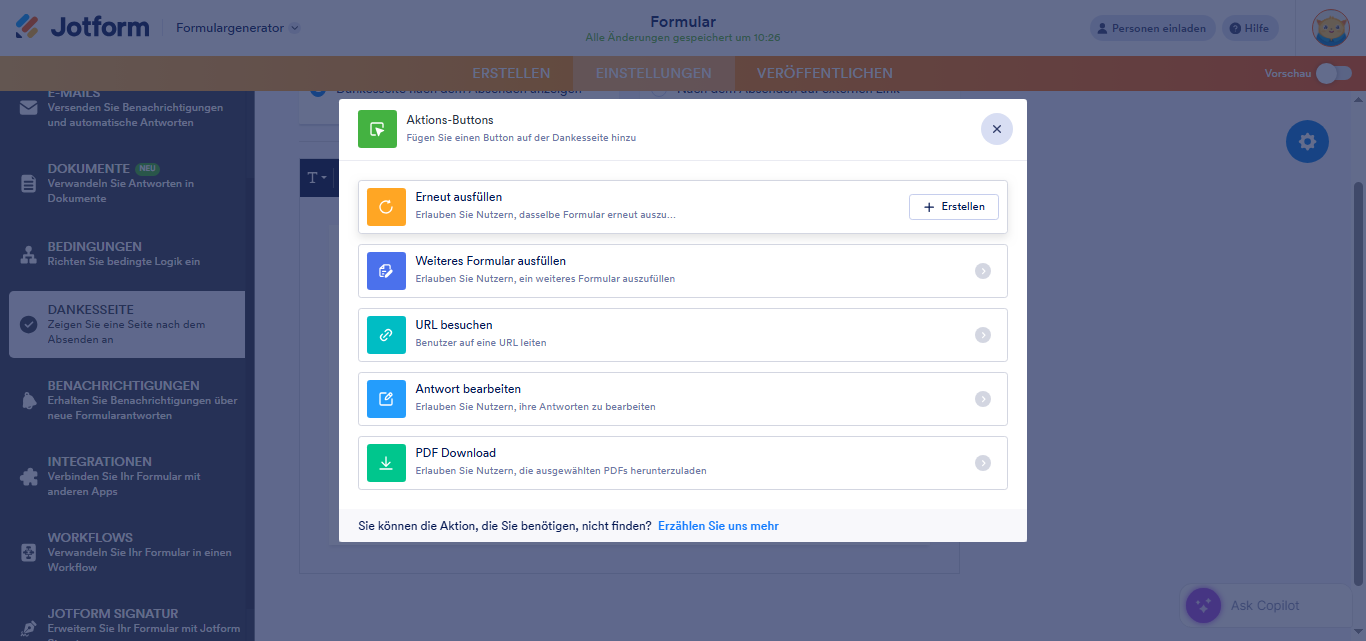Click the document icon beside DOKUMENTE
The image size is (1366, 641).
tap(29, 184)
